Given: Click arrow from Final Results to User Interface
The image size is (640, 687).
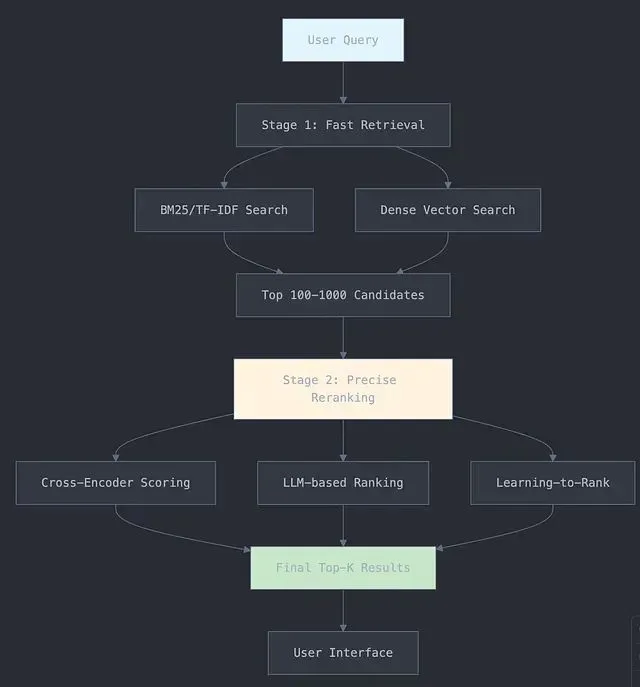Looking at the screenshot, I should coord(343,610).
